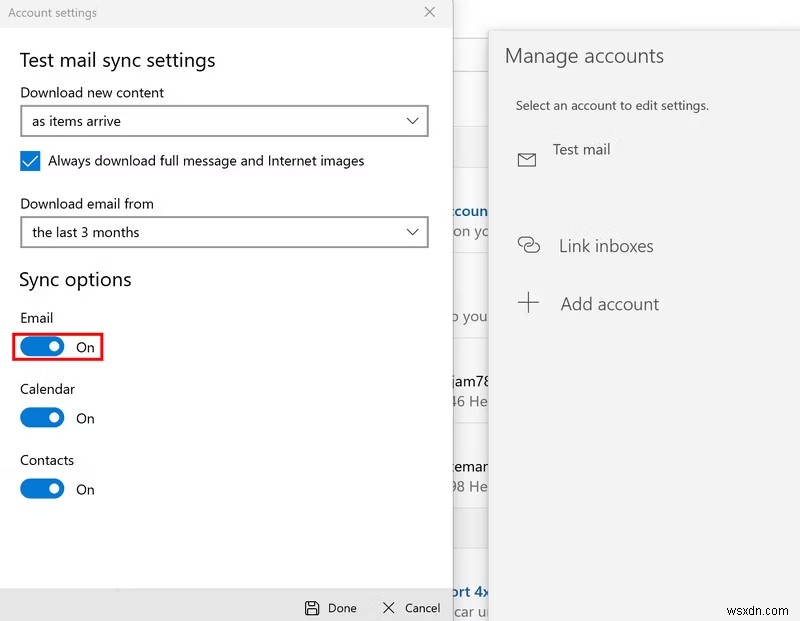Disable Calendar sync

click(x=42, y=418)
